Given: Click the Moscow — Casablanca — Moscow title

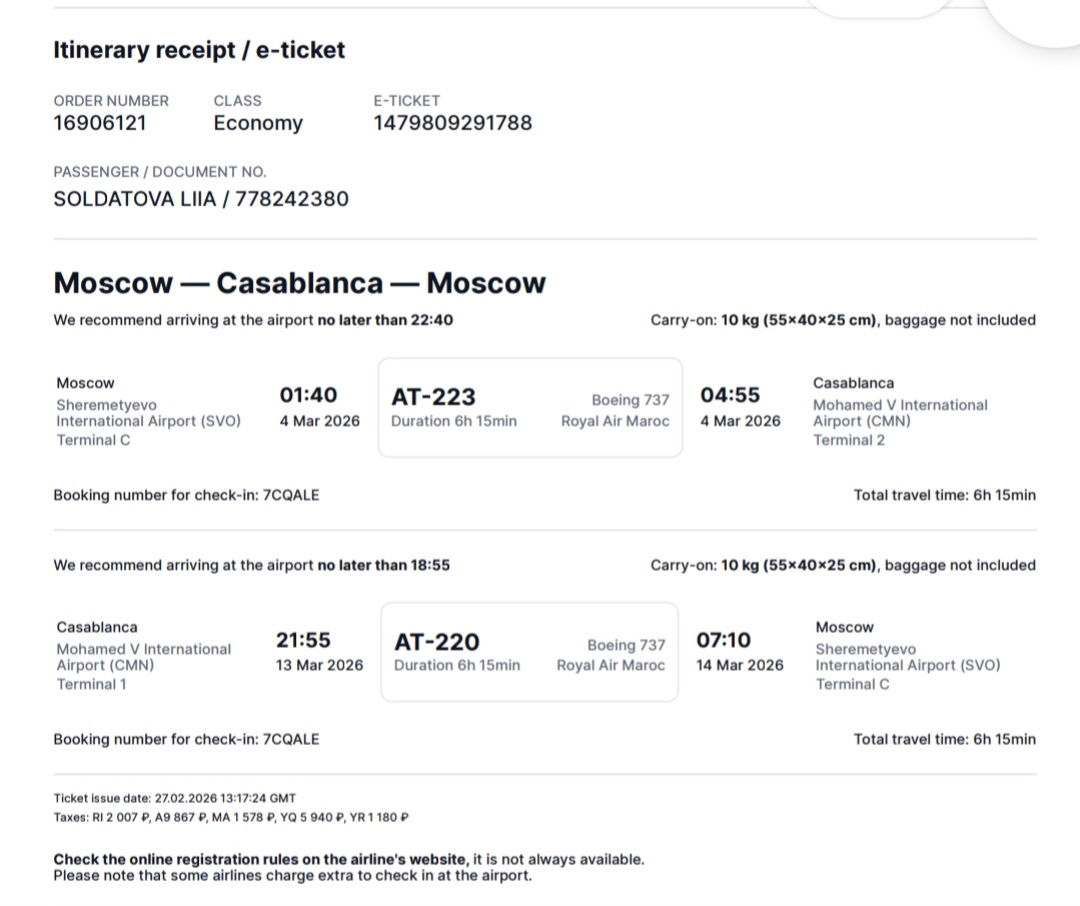Looking at the screenshot, I should [x=299, y=283].
